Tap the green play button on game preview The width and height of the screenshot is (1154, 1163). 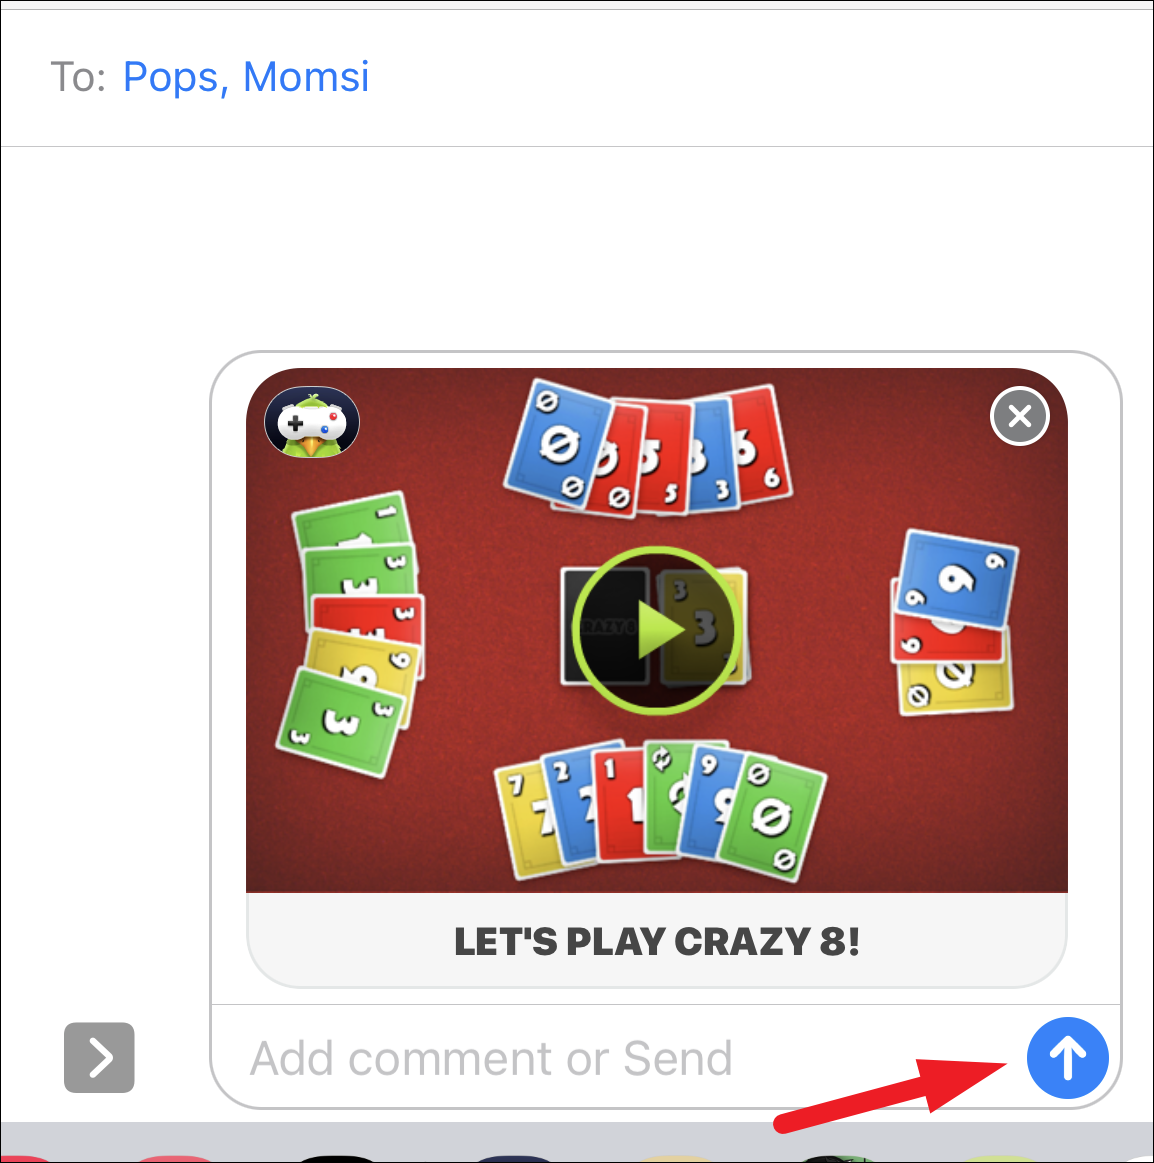click(656, 630)
